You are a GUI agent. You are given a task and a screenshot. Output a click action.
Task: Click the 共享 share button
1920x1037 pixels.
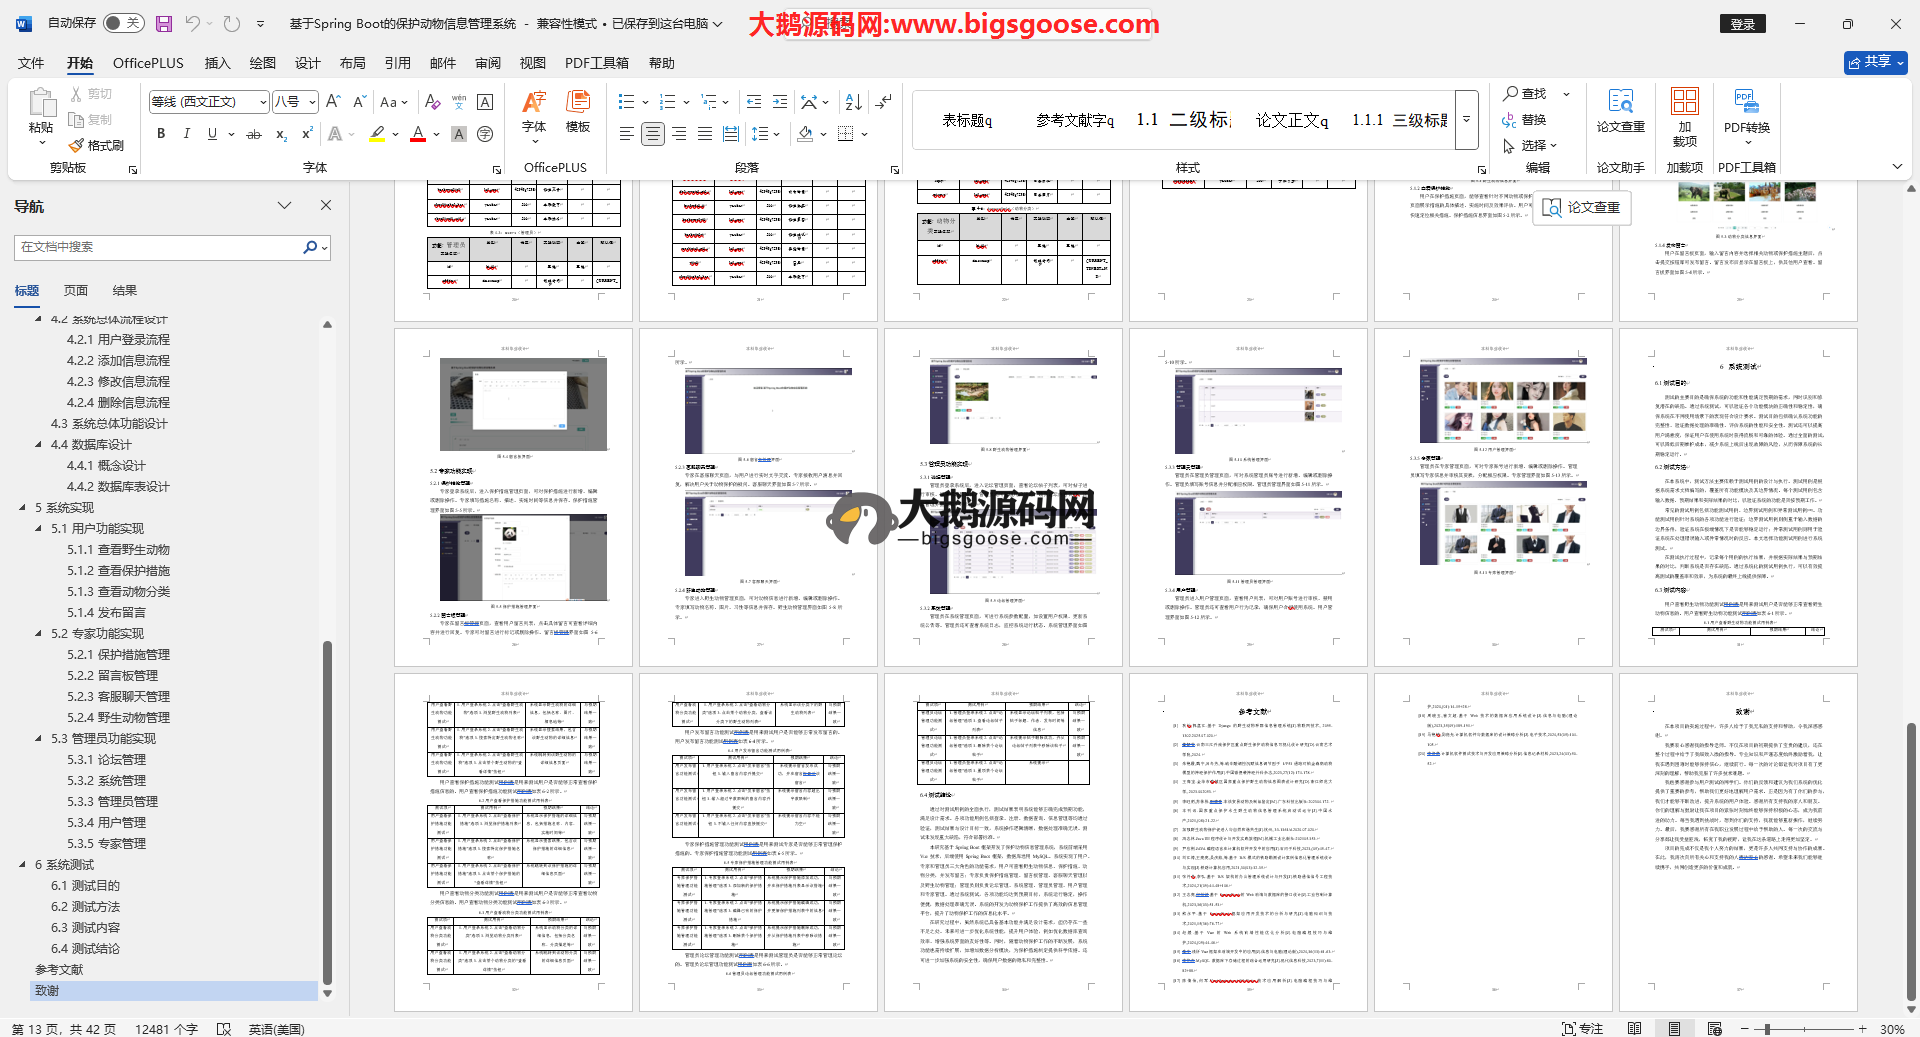(1875, 62)
